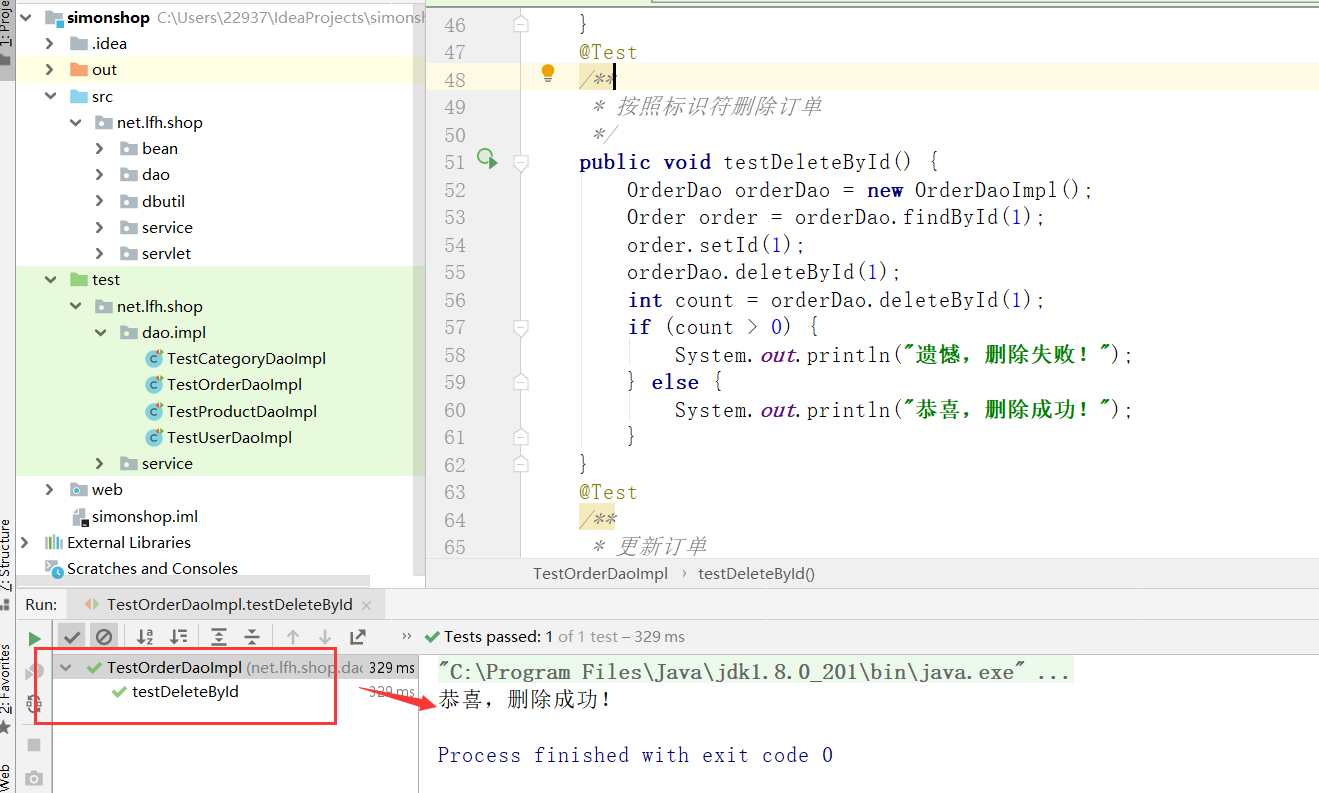Click Scratches and Consoles icon
The width and height of the screenshot is (1319, 793).
click(54, 568)
